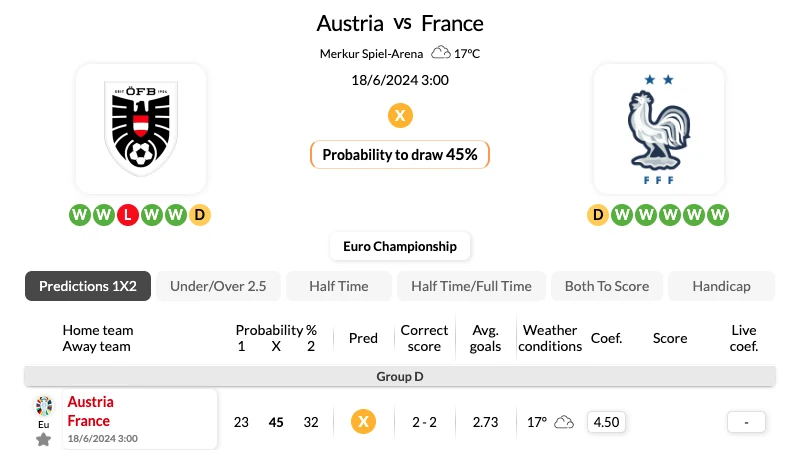This screenshot has width=800, height=450.
Task: Click the 4.50 coefficient button
Action: coord(606,422)
